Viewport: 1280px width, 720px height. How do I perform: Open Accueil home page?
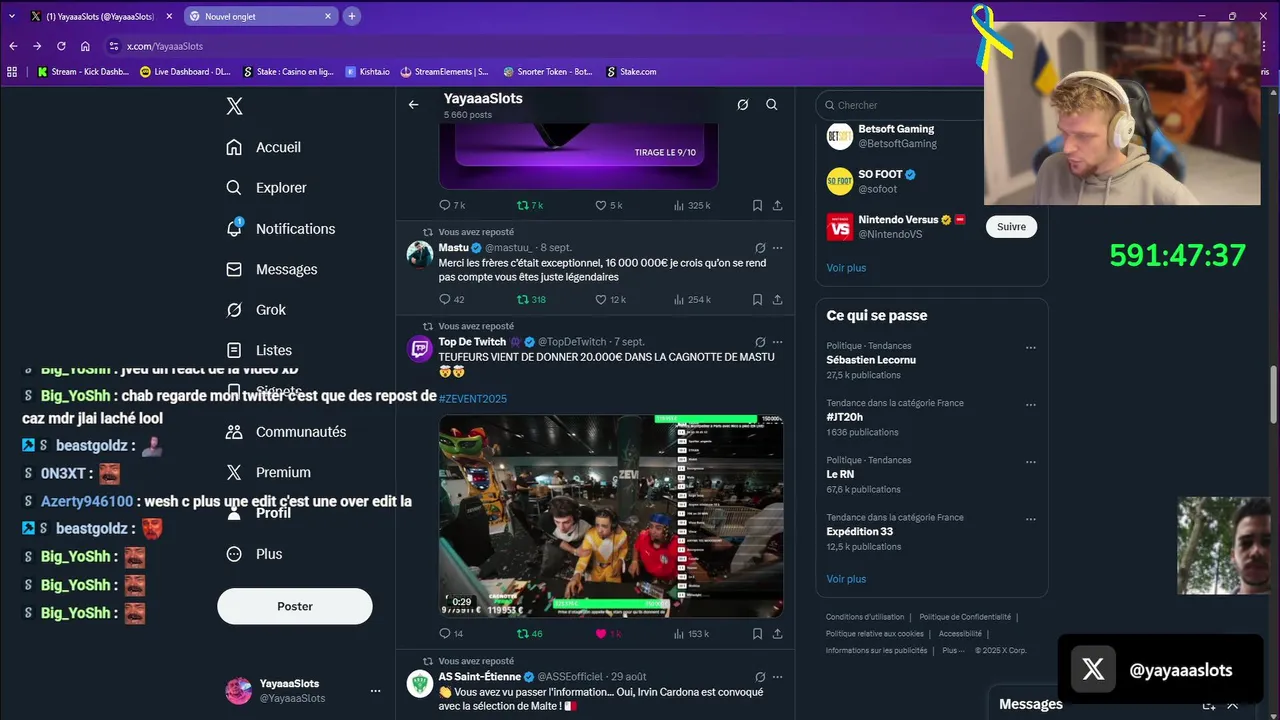coord(264,147)
